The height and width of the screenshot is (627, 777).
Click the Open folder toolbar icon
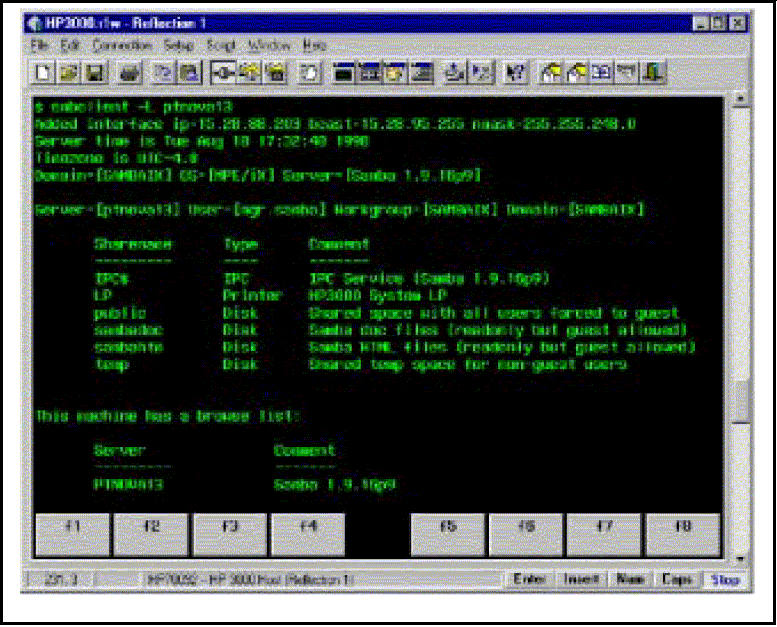click(x=69, y=73)
